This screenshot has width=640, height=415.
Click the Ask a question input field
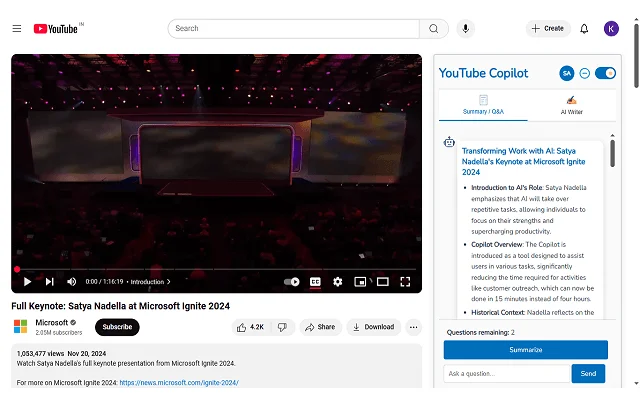pos(506,373)
